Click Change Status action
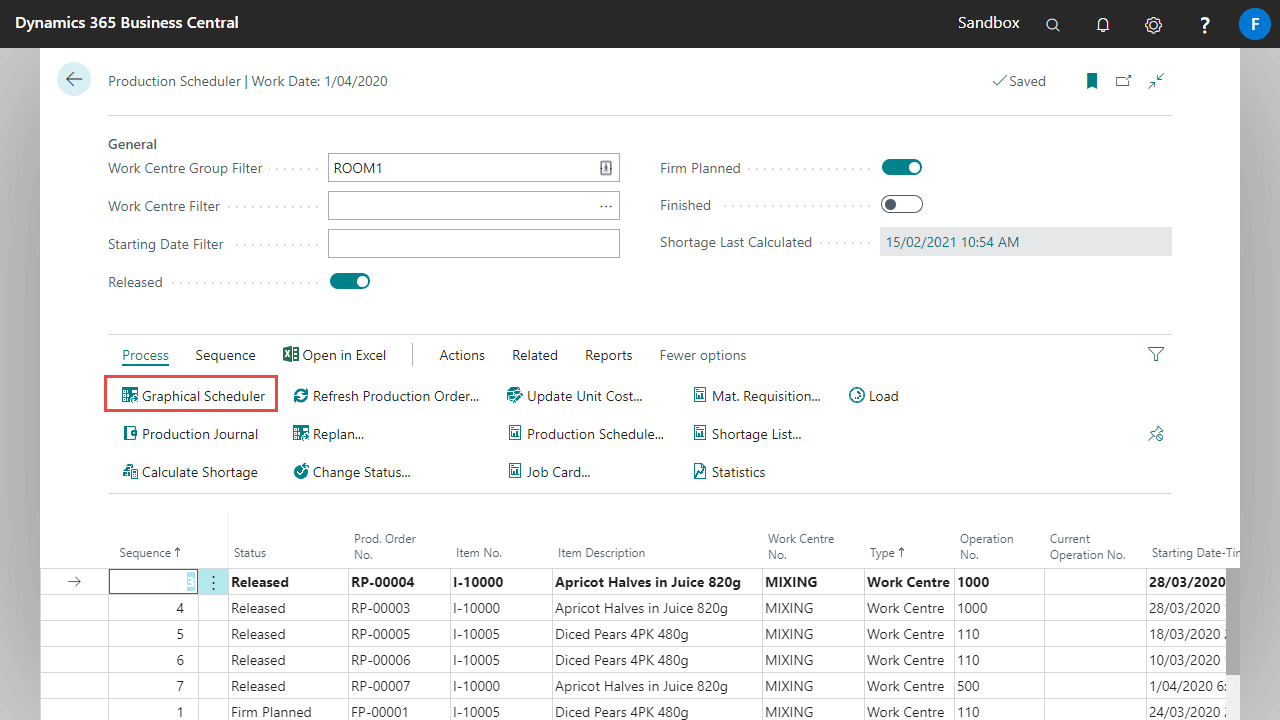 pos(352,472)
